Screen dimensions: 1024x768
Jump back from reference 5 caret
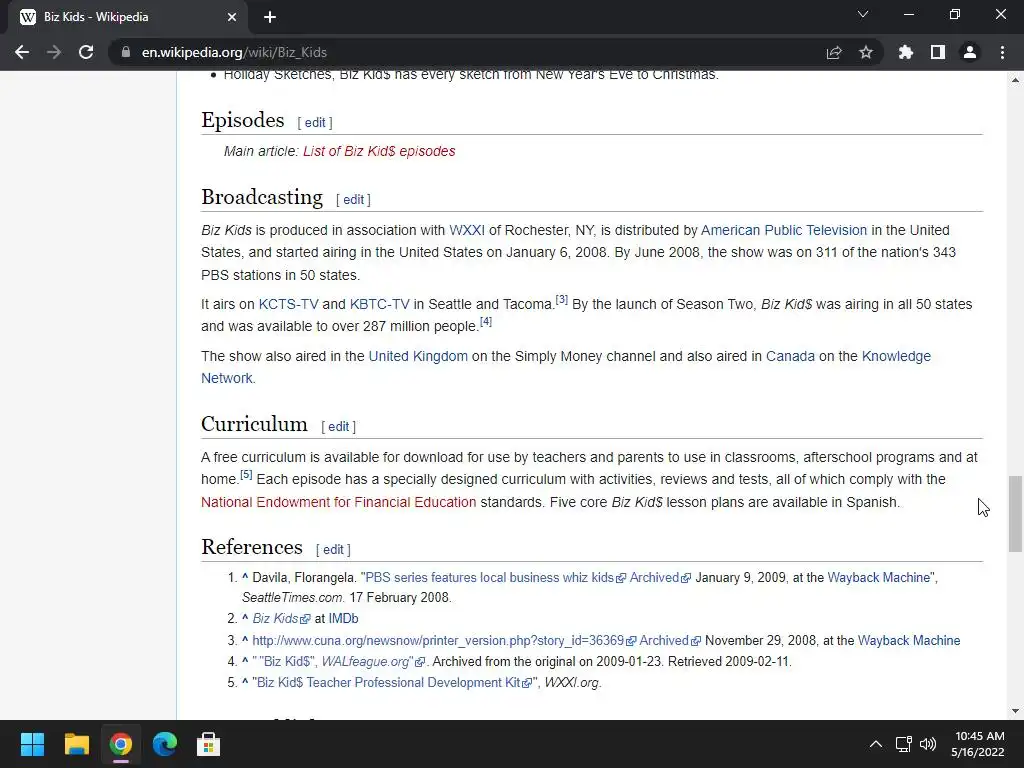(245, 682)
